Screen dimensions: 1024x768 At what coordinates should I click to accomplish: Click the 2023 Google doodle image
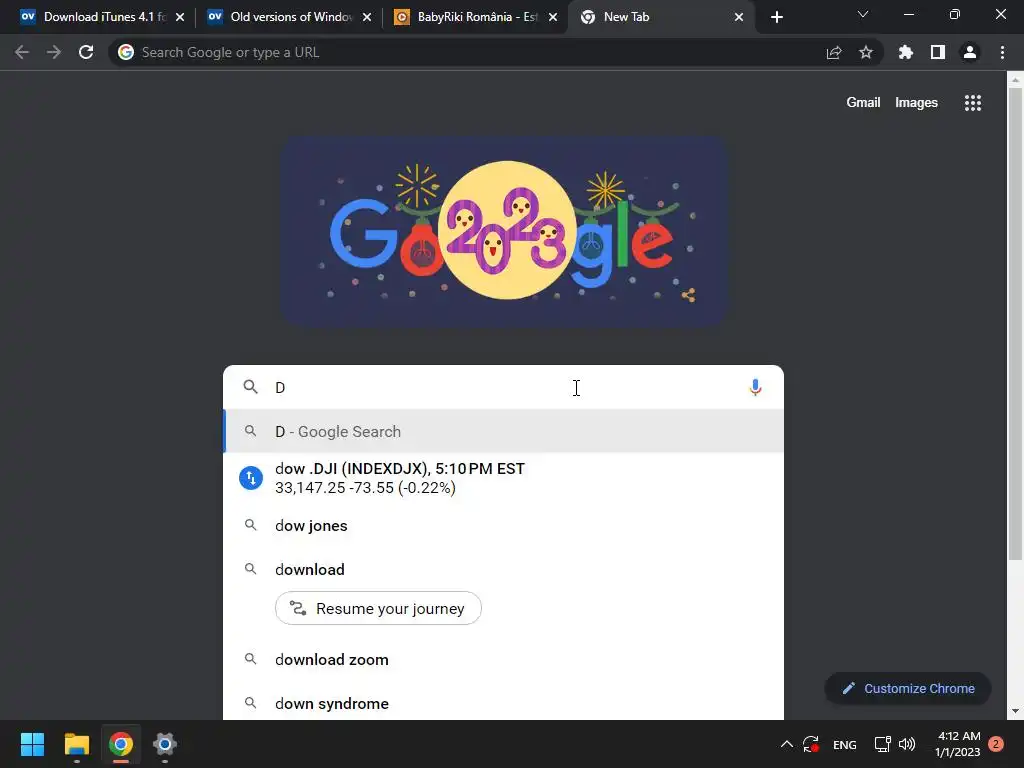(x=504, y=230)
